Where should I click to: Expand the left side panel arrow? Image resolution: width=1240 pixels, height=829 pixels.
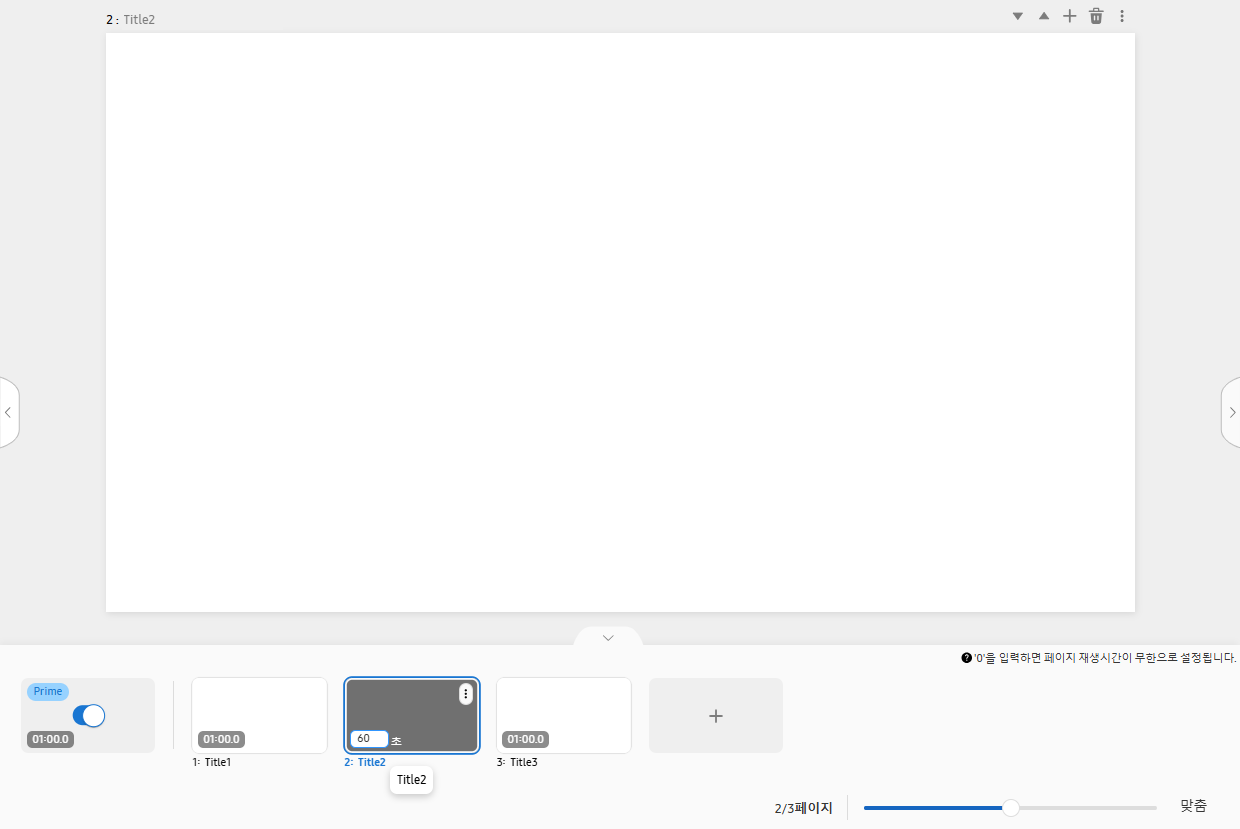pyautogui.click(x=8, y=412)
